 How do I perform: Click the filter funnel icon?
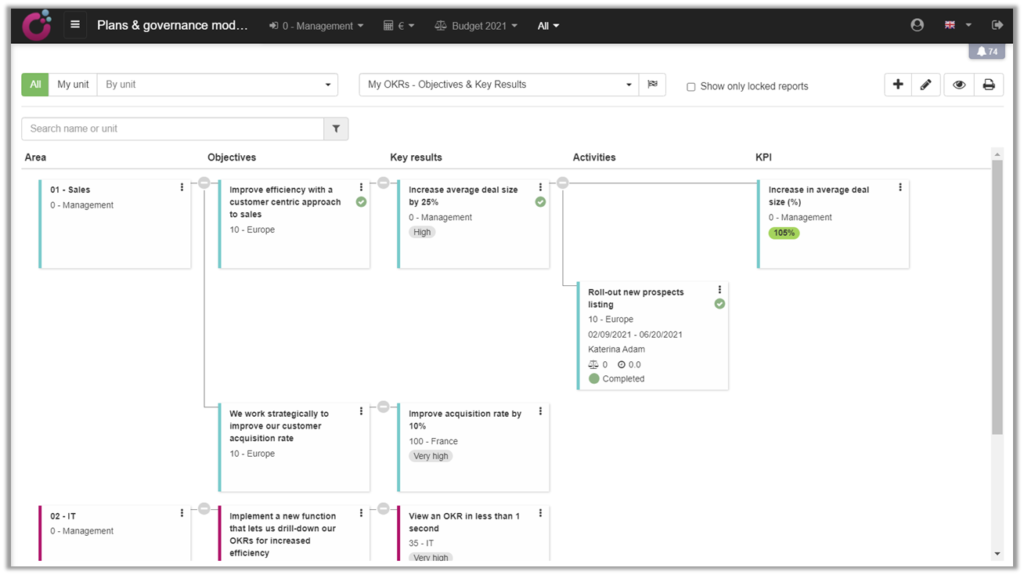336,129
